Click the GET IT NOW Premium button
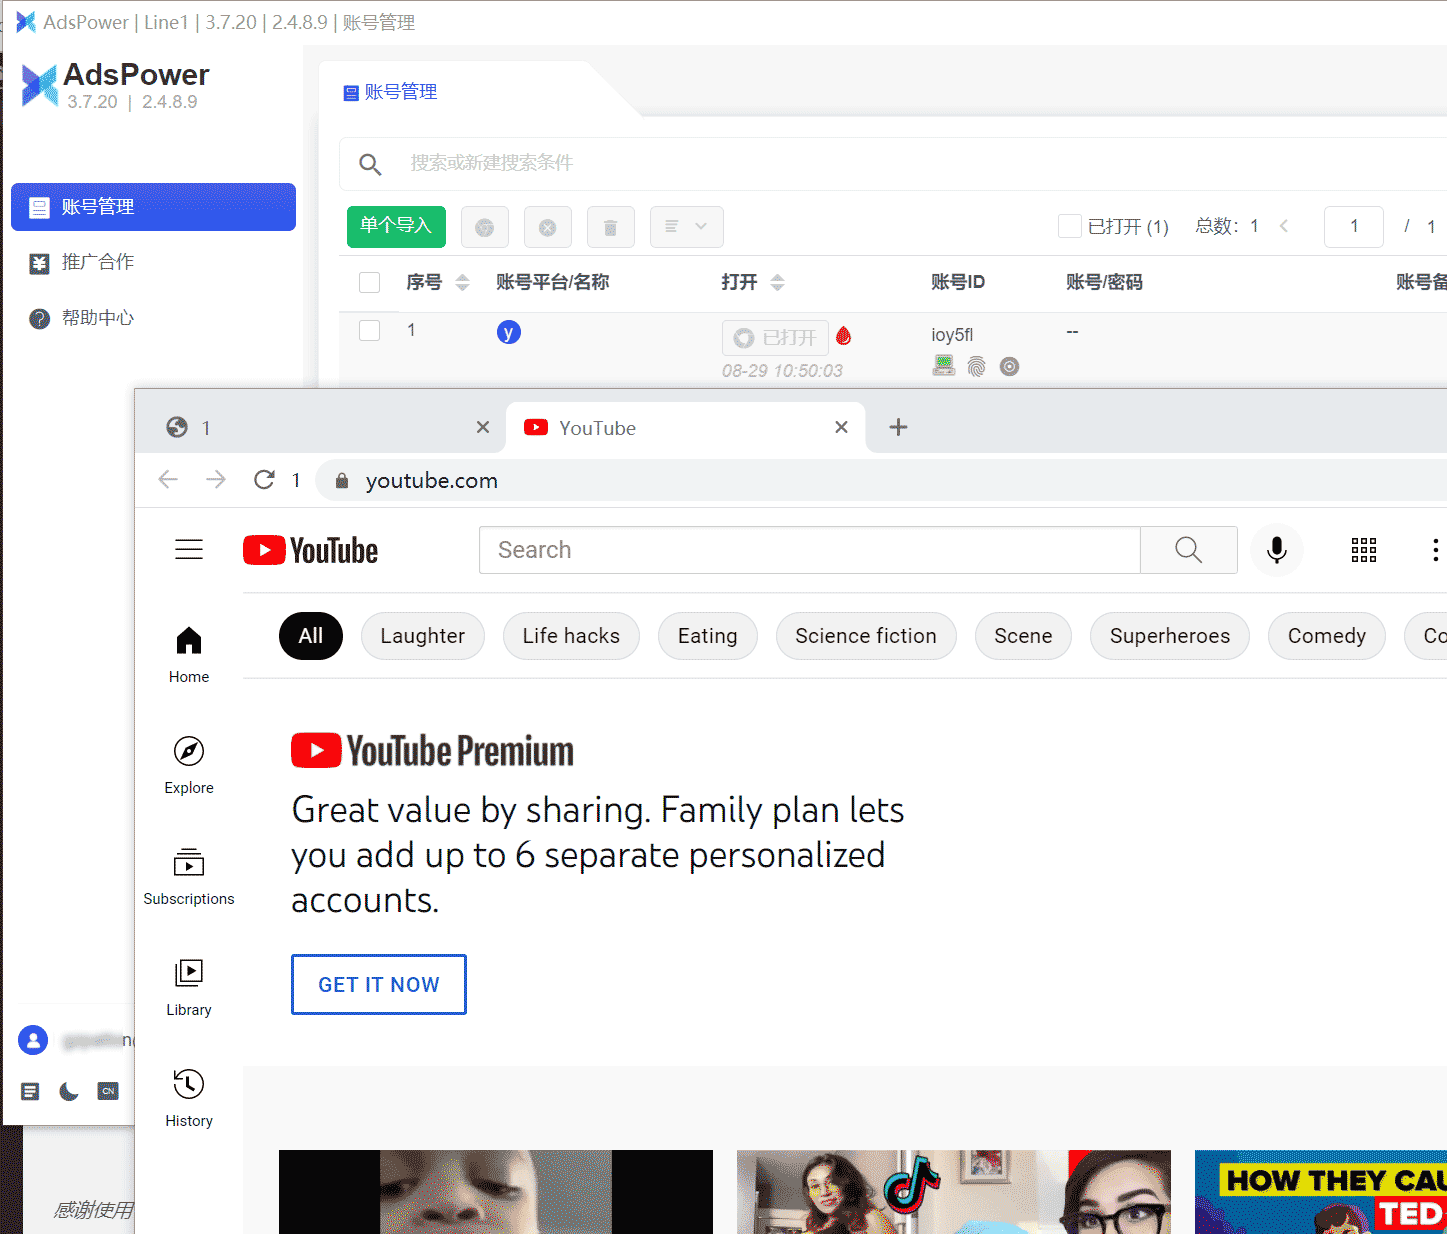The width and height of the screenshot is (1447, 1234). (378, 984)
